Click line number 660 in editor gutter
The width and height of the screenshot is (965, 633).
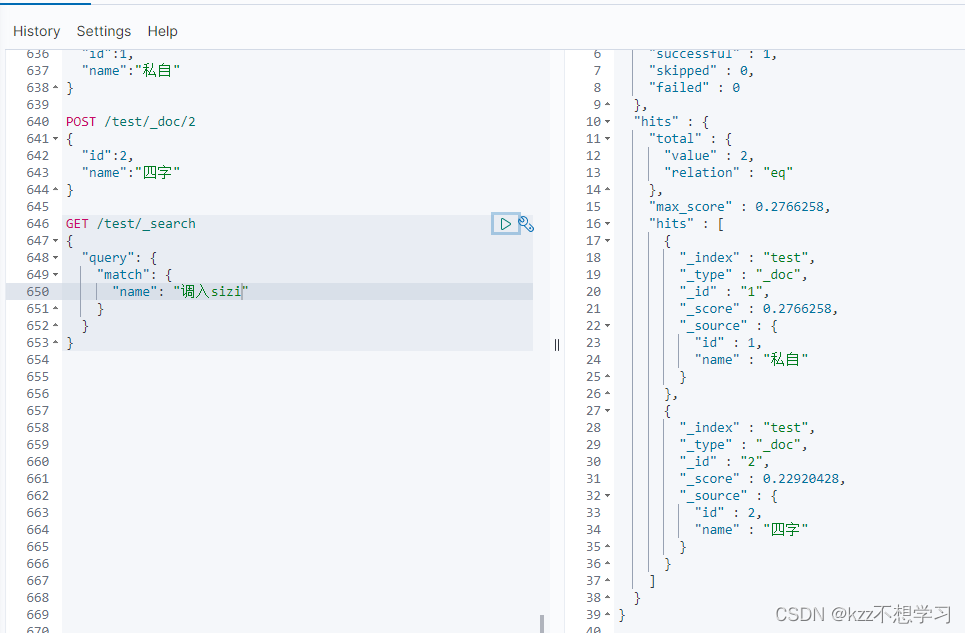(38, 462)
